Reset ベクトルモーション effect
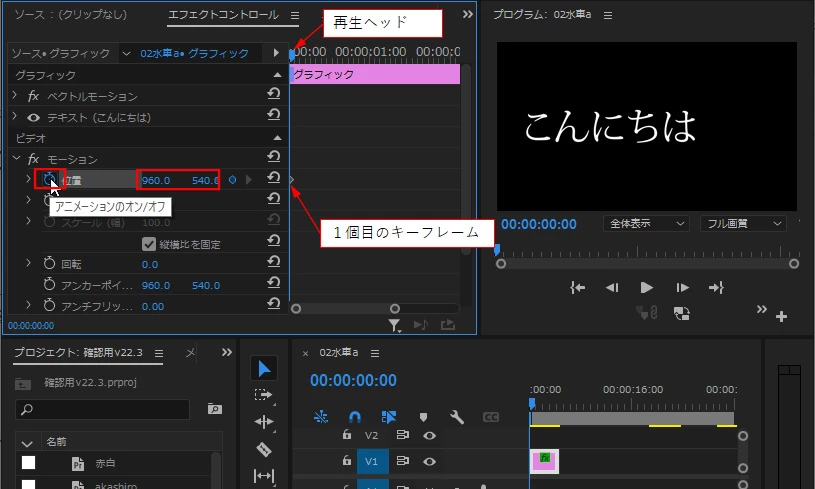This screenshot has height=489, width=815. [274, 94]
